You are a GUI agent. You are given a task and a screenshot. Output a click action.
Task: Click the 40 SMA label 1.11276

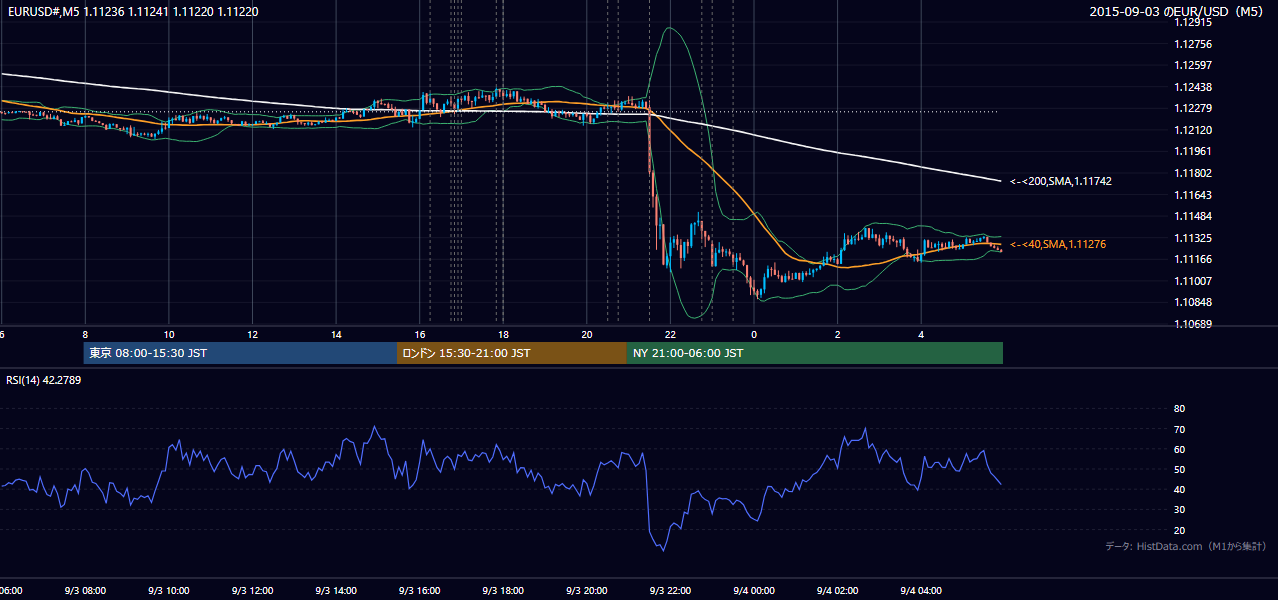point(1058,244)
